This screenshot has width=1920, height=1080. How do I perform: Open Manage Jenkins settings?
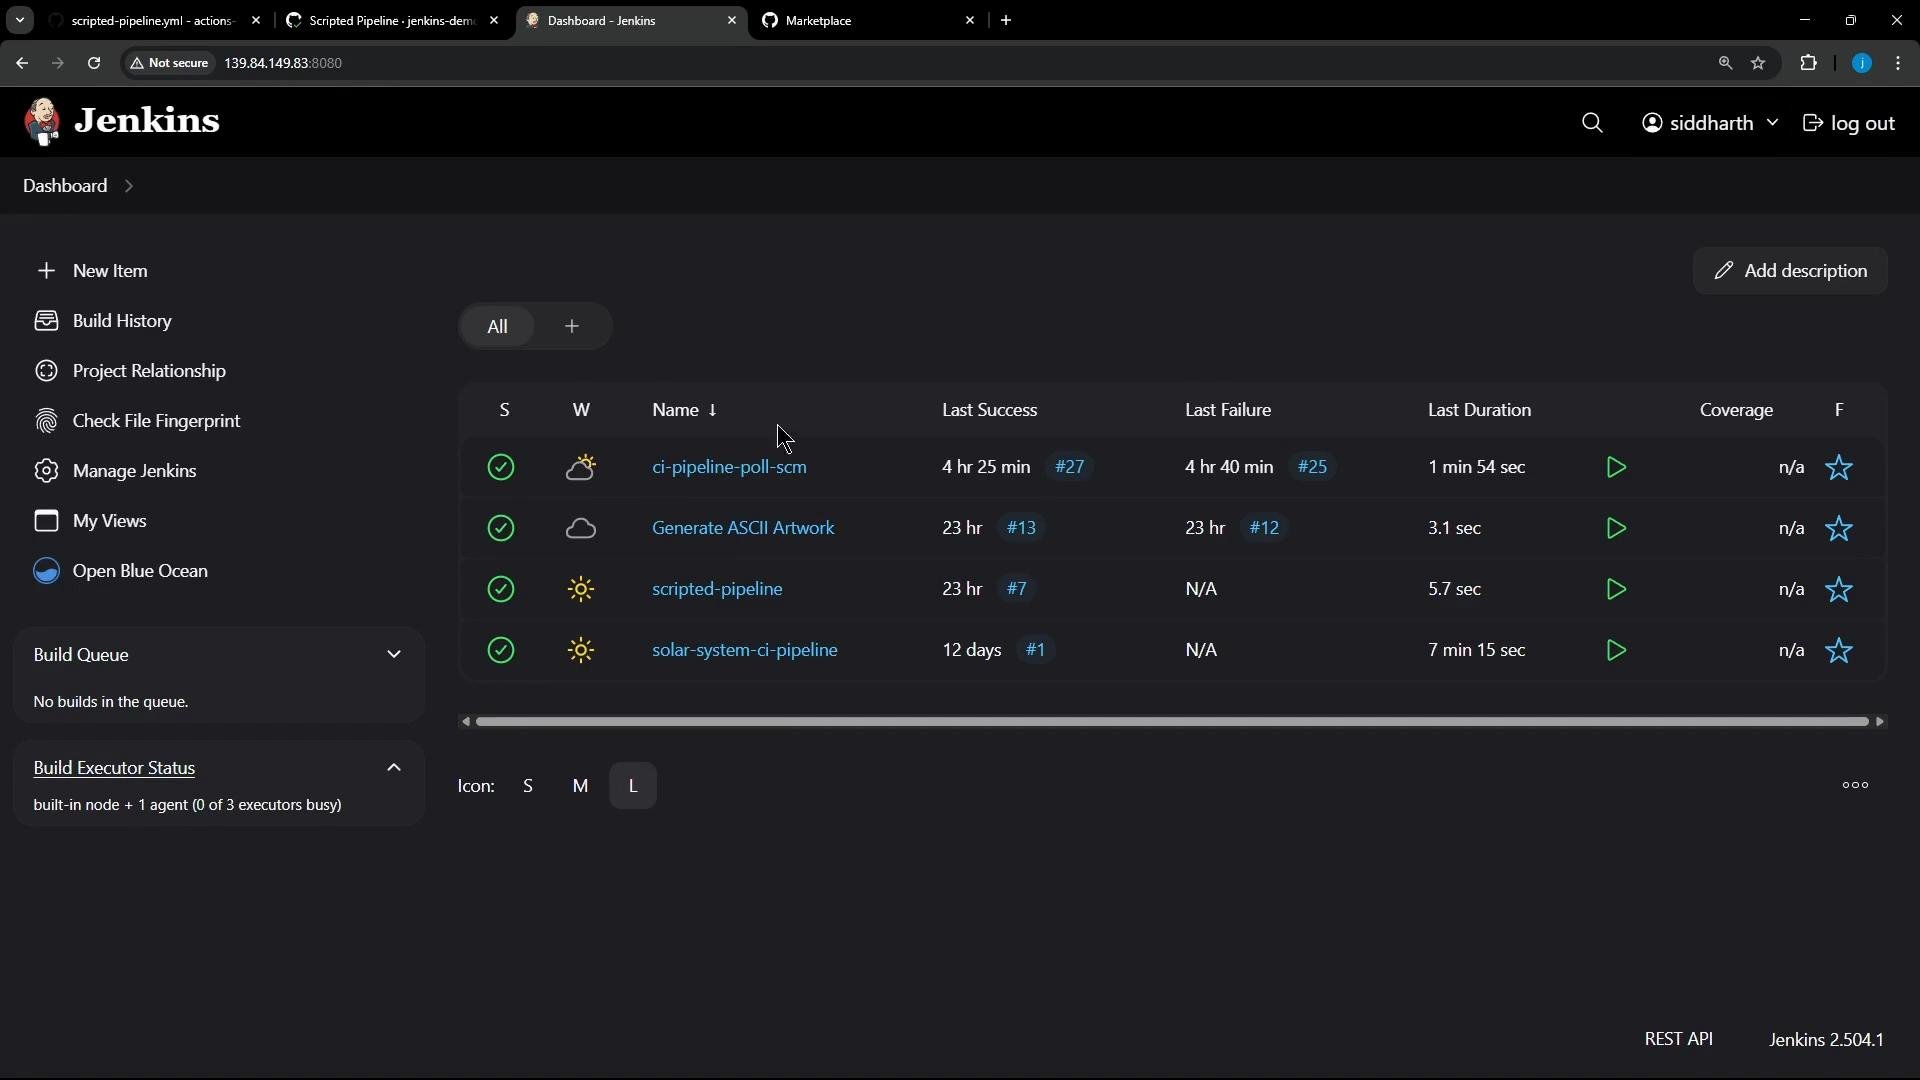click(116, 471)
